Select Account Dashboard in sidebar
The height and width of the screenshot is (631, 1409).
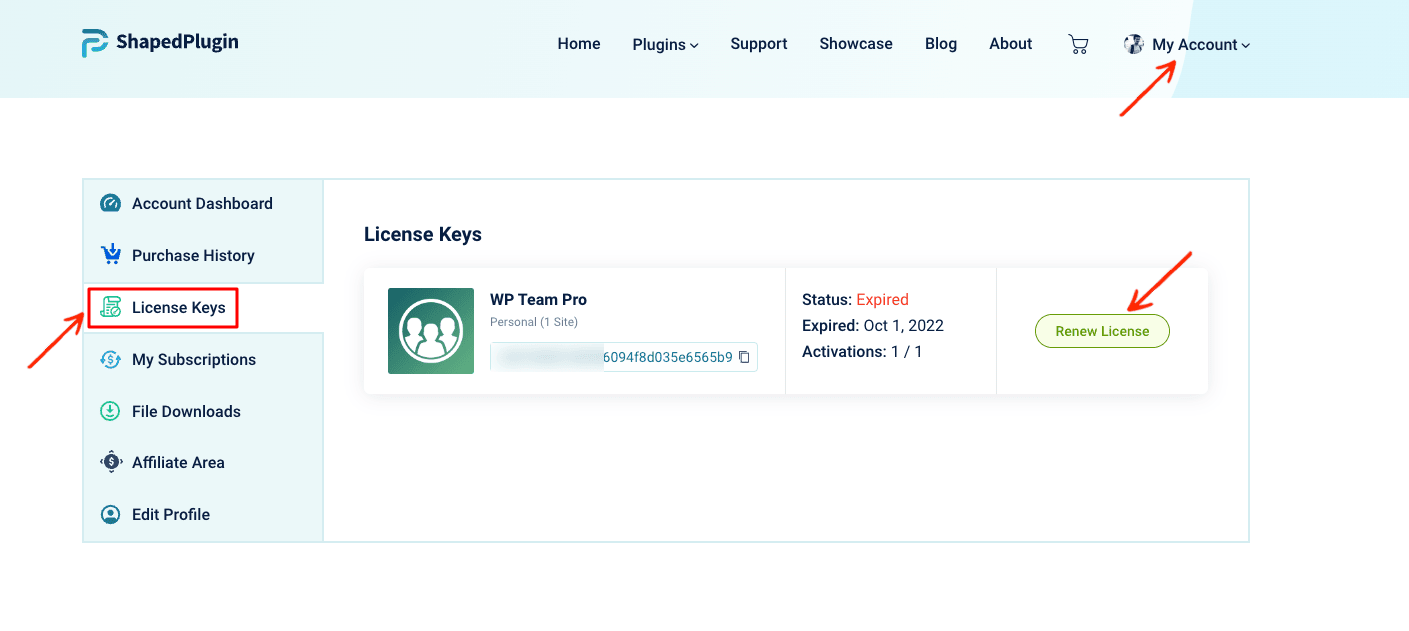[203, 204]
